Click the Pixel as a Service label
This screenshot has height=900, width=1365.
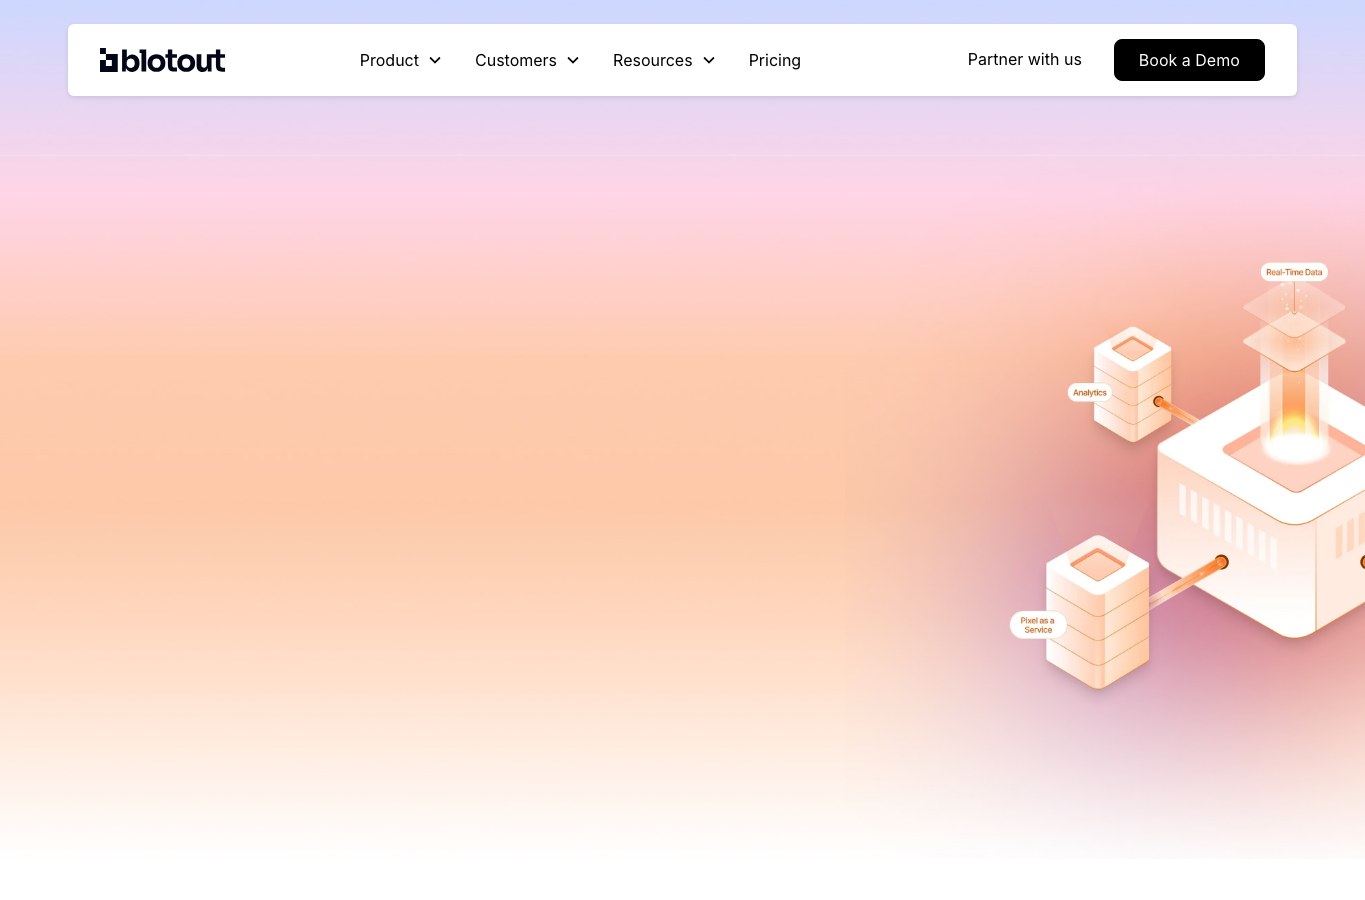point(1038,625)
